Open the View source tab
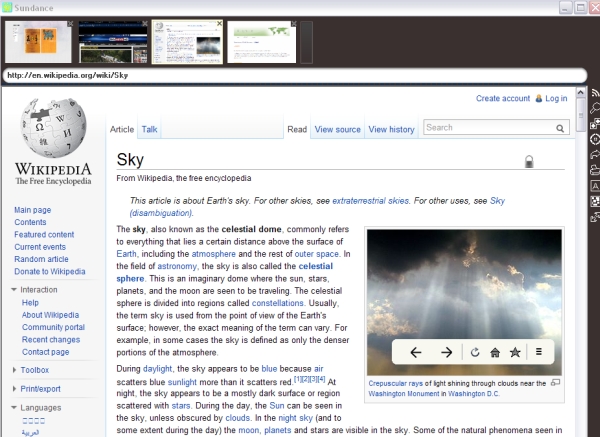This screenshot has width=600, height=437. (338, 129)
